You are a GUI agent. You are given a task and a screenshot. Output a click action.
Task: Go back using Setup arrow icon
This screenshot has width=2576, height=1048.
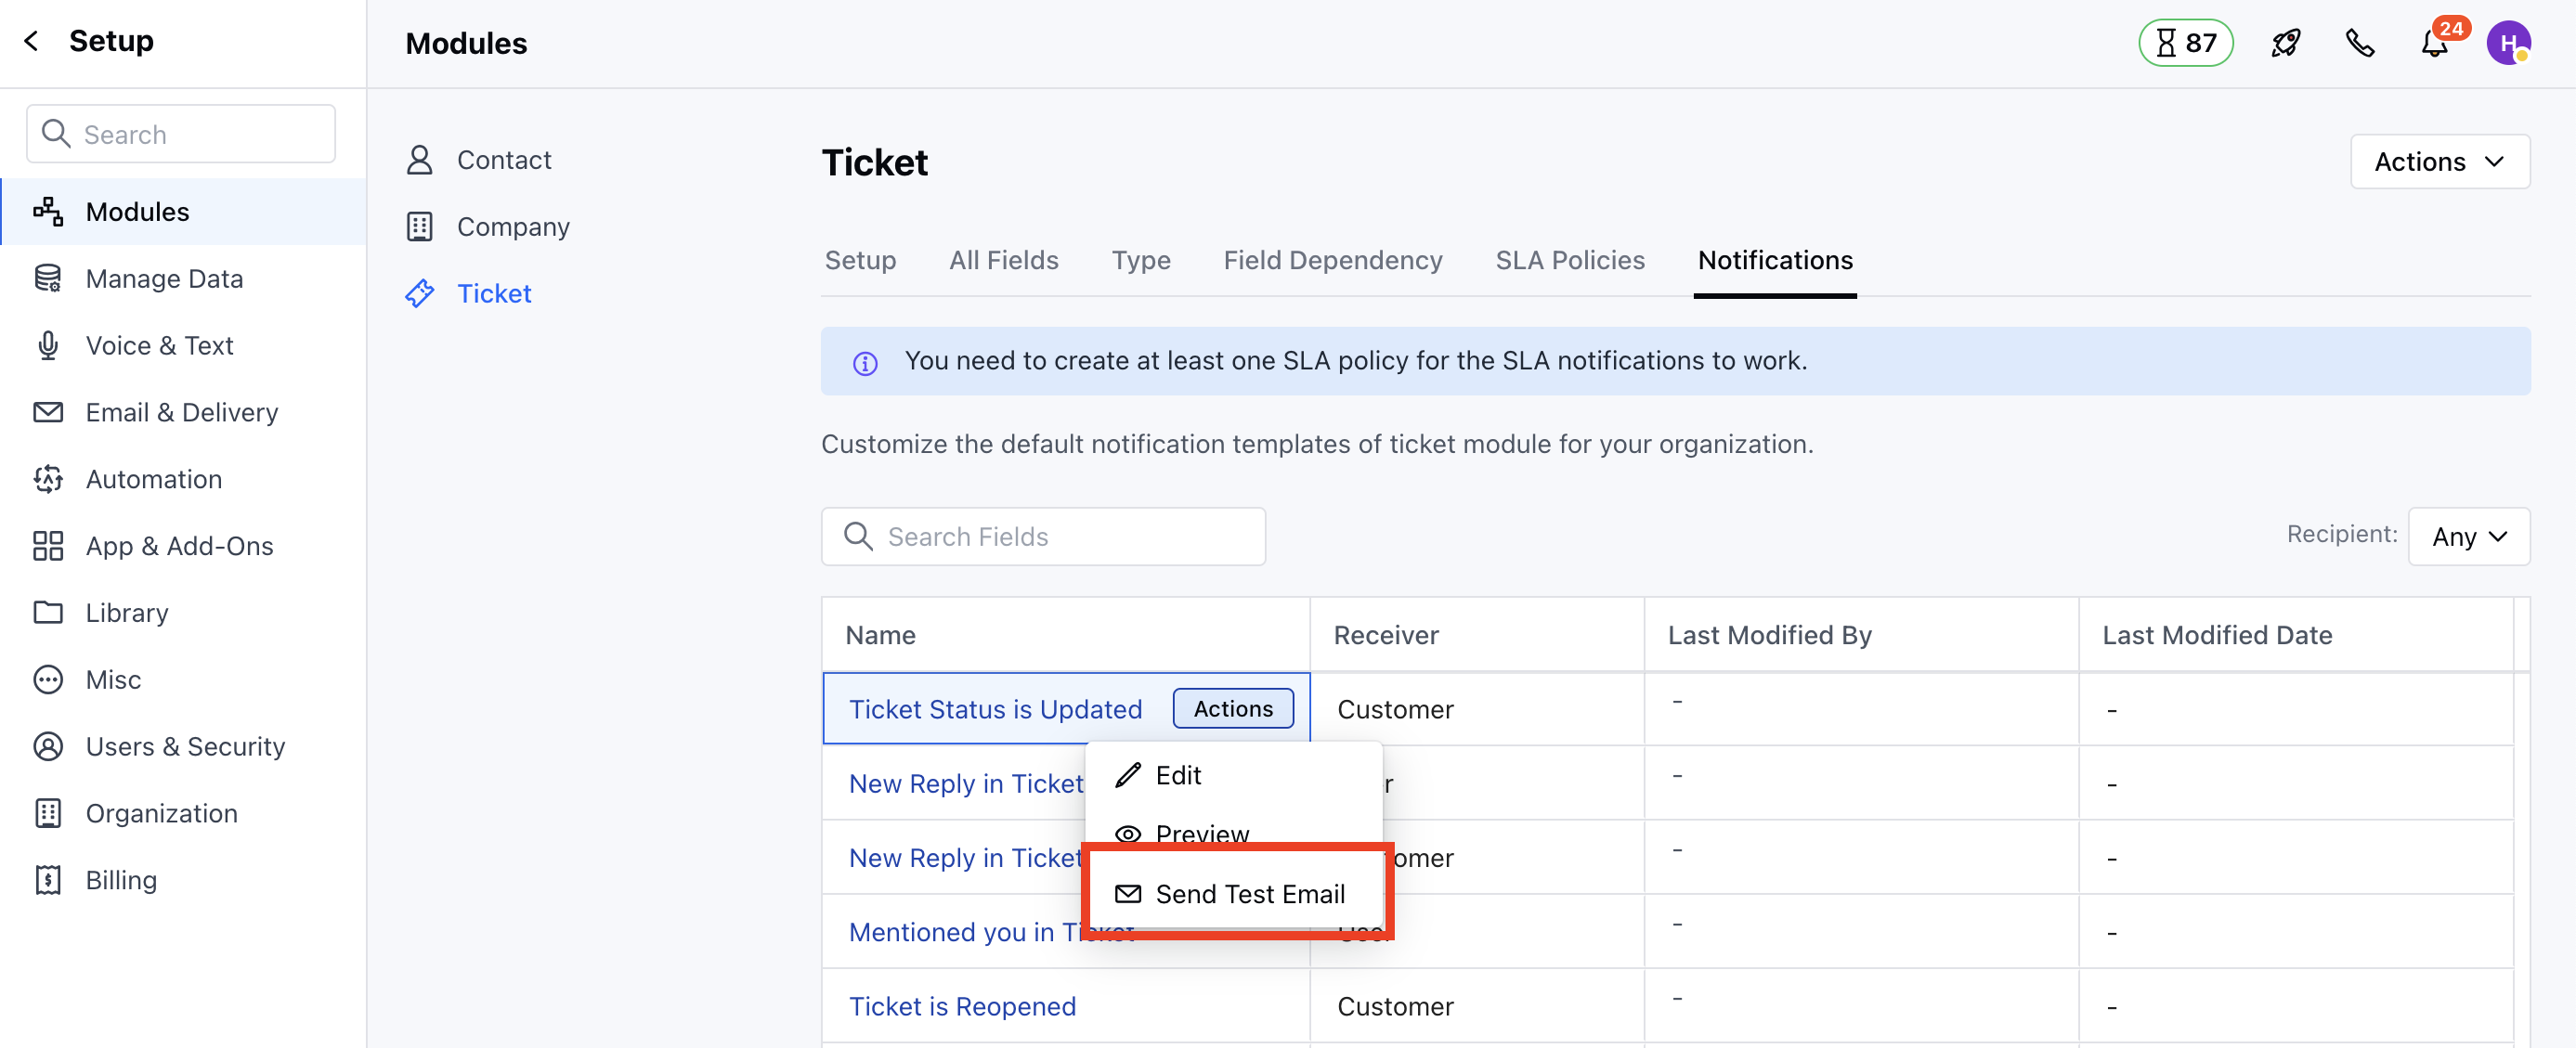pyautogui.click(x=32, y=41)
